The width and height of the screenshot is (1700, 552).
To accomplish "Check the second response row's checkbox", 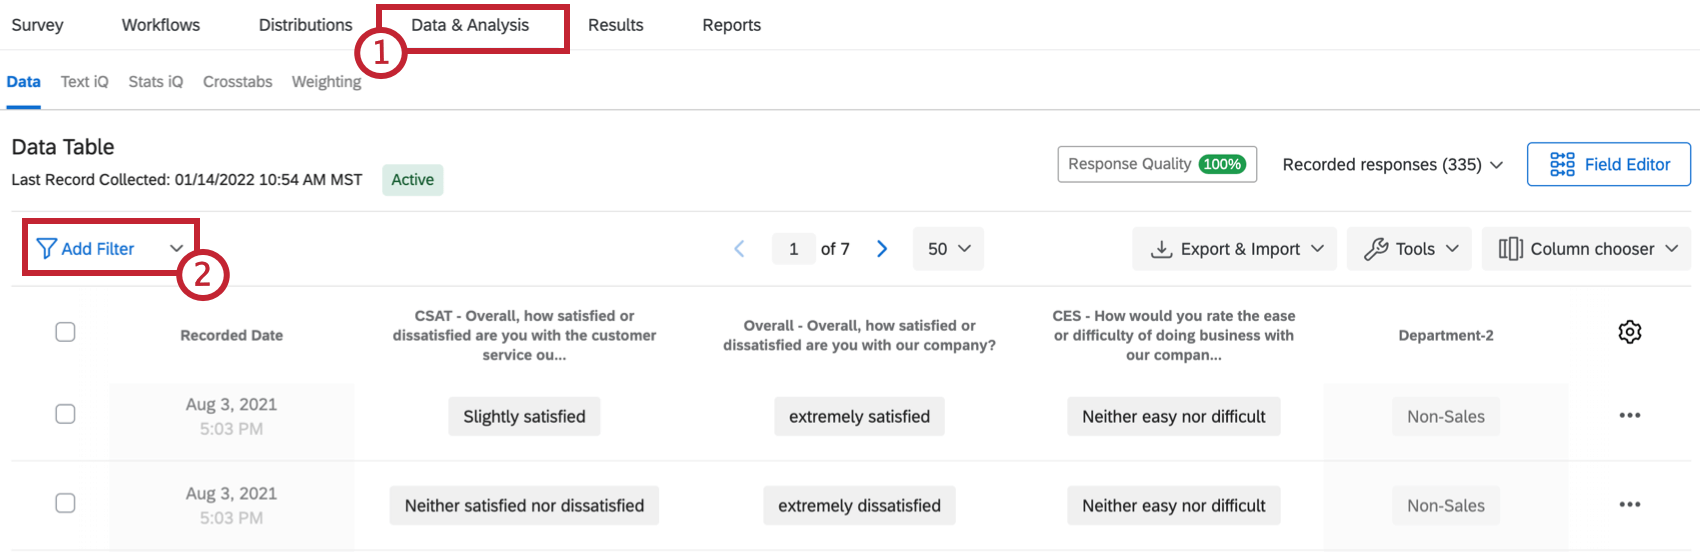I will point(65,503).
